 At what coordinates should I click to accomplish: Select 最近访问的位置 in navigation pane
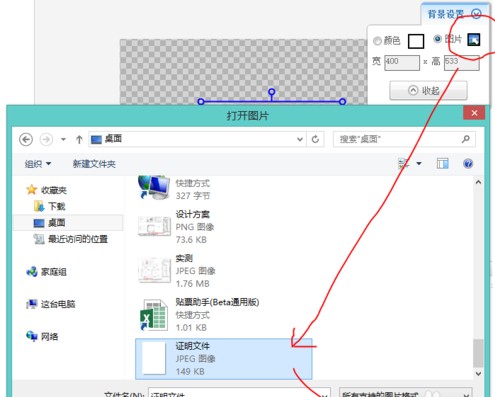71,239
